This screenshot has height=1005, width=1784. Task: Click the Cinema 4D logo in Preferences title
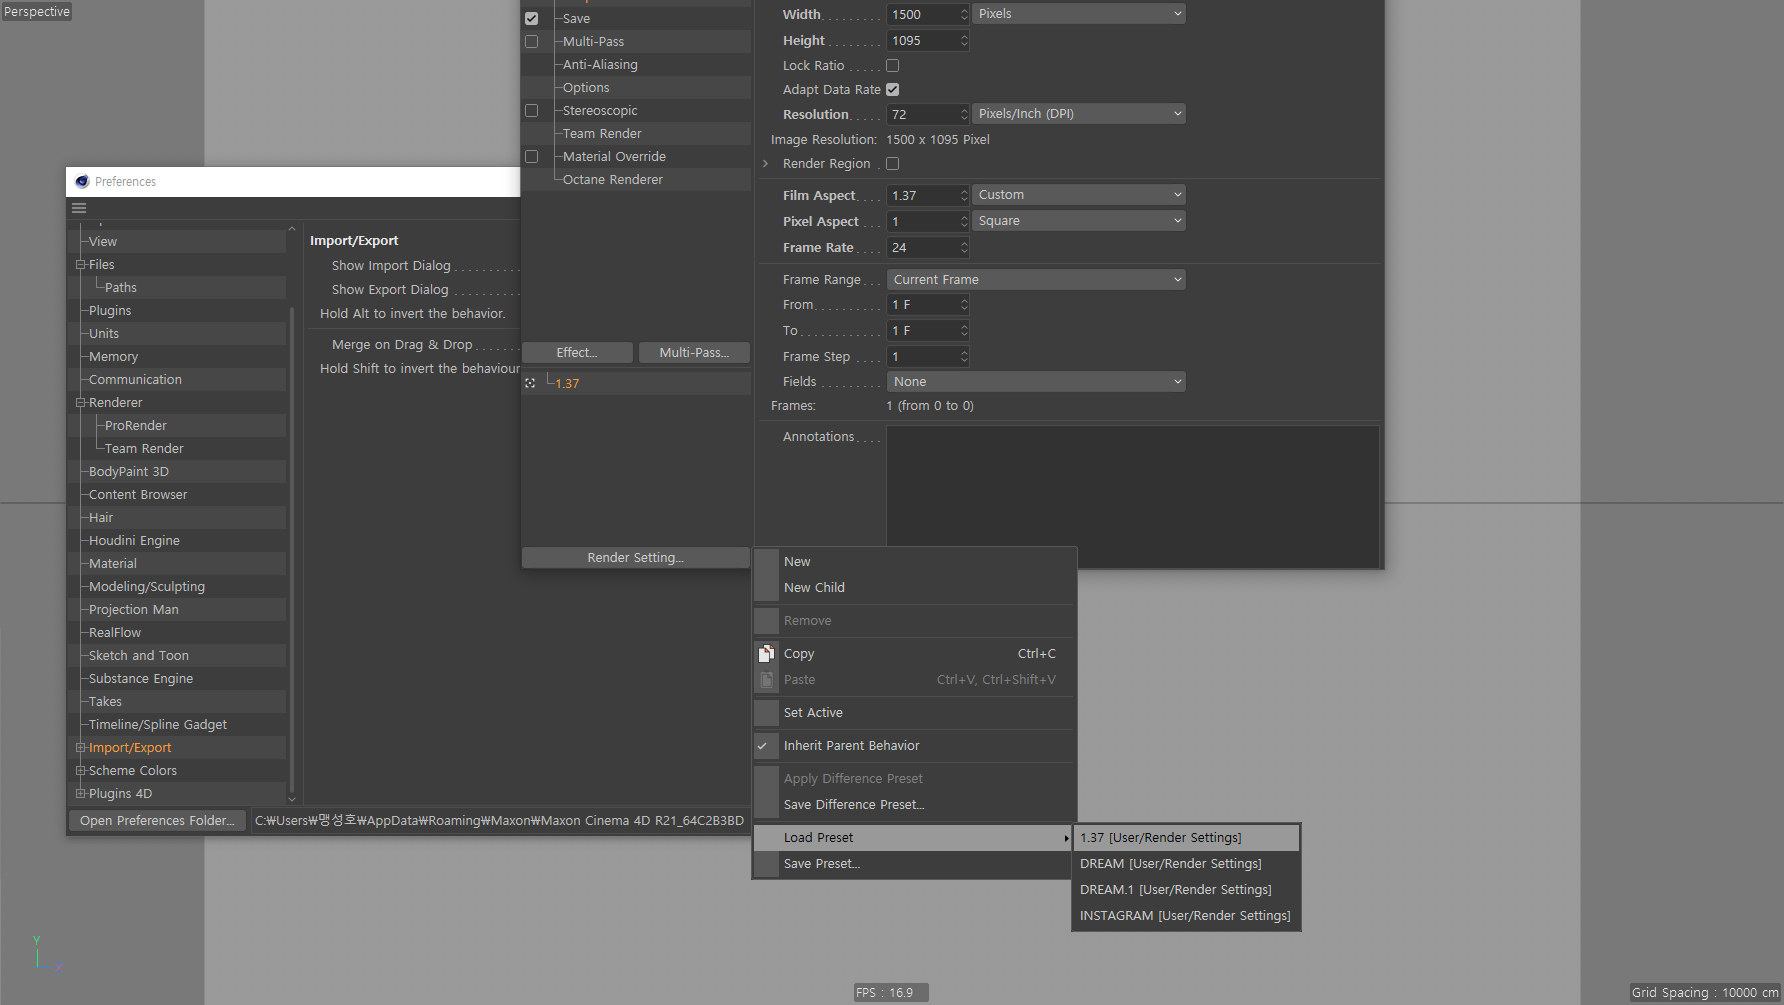82,181
